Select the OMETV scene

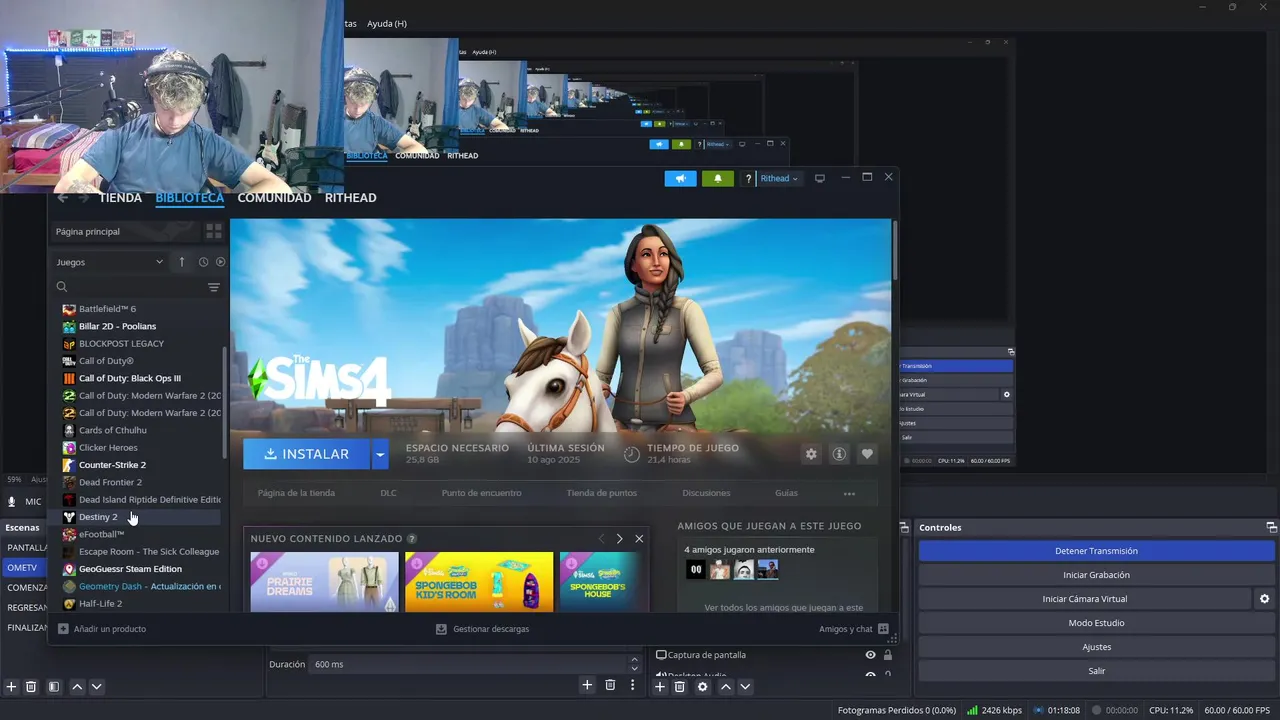[x=24, y=567]
